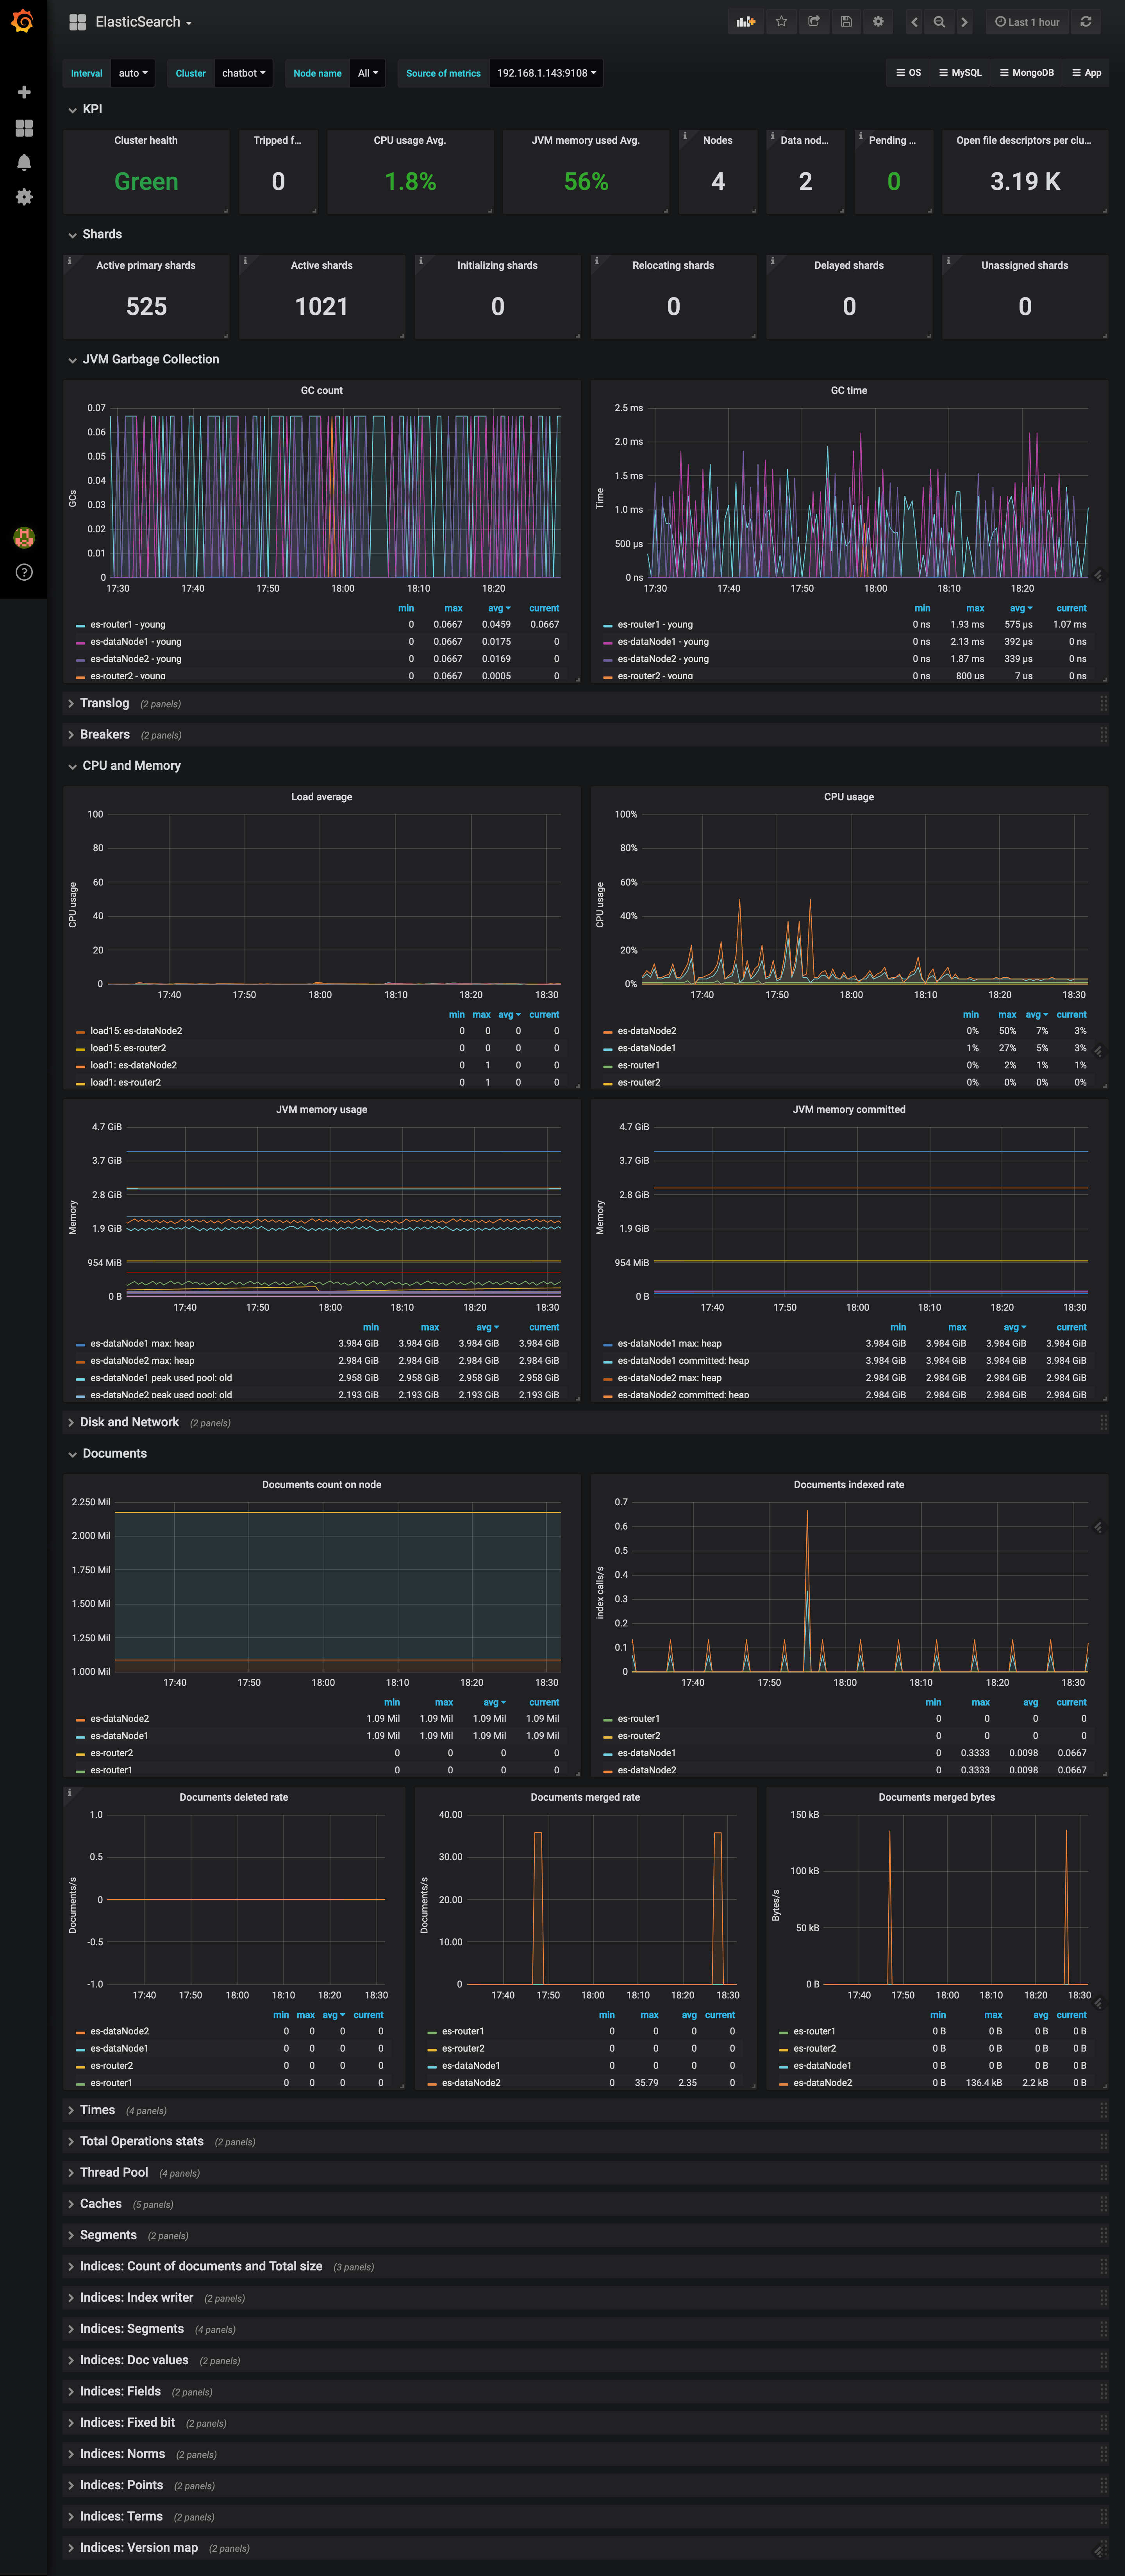Screen dimensions: 1125x2576
Task: Click the Create plus icon in sidebar
Action: [x=24, y=92]
